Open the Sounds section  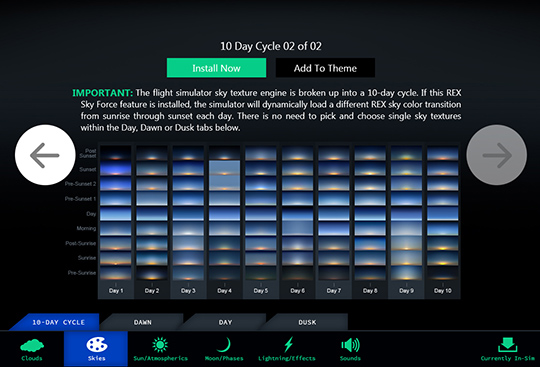coord(350,349)
